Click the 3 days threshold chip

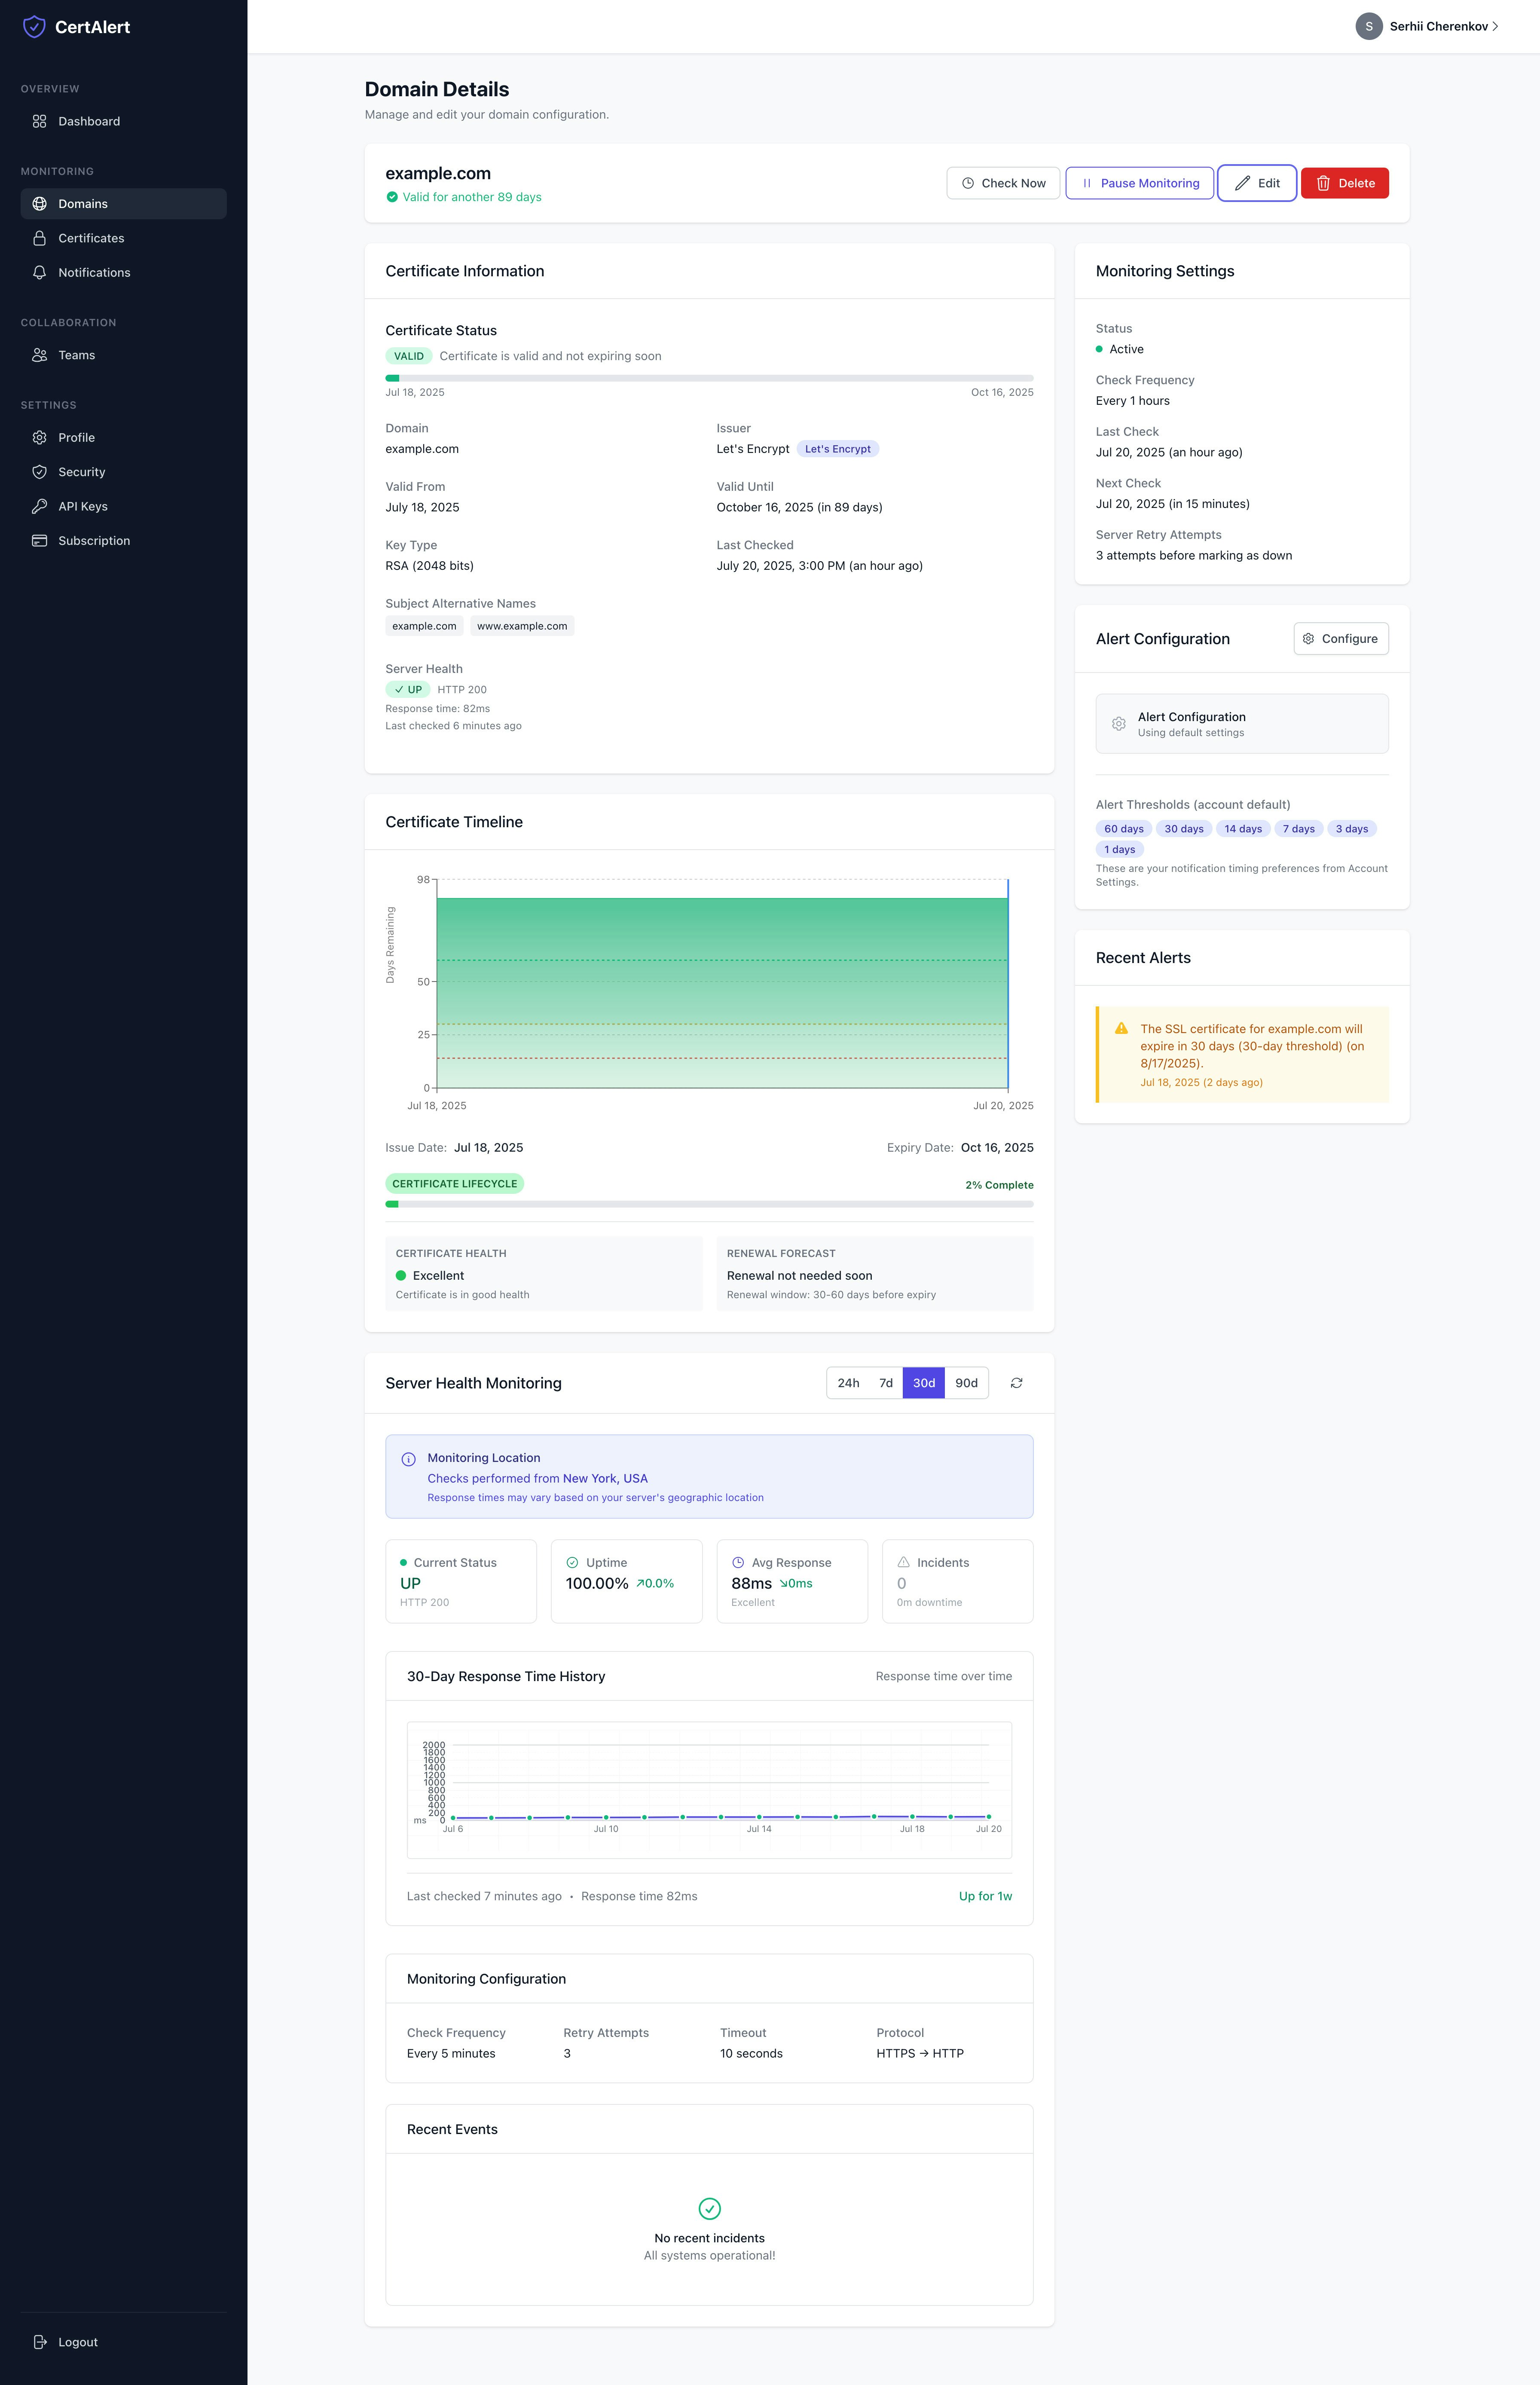1352,829
